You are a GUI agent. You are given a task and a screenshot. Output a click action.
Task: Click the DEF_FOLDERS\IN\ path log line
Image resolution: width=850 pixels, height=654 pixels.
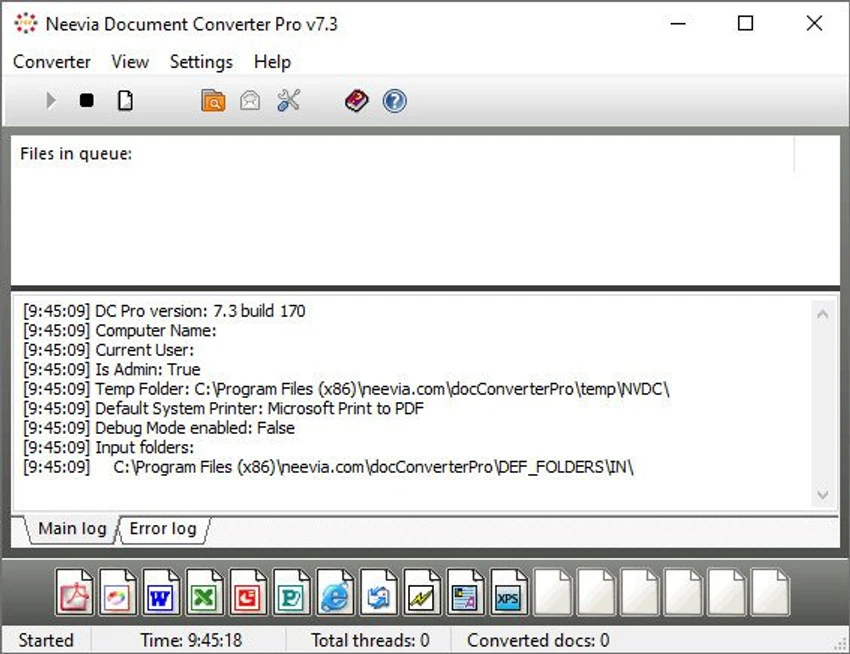point(329,467)
